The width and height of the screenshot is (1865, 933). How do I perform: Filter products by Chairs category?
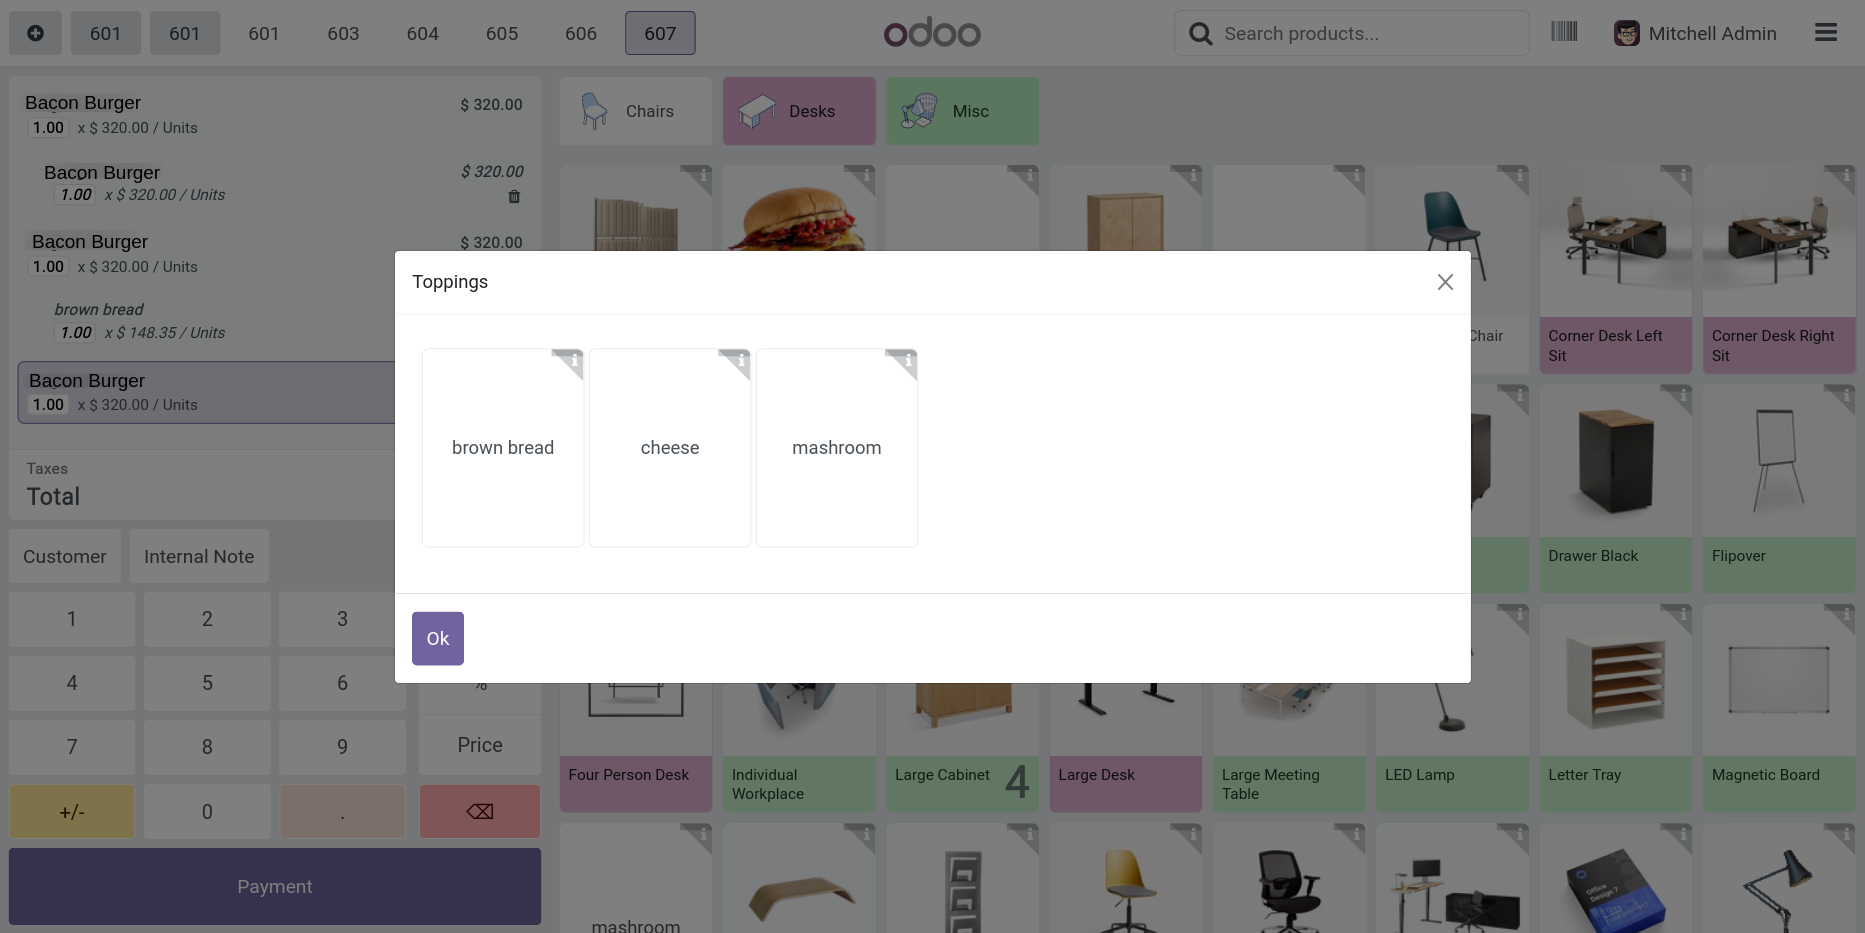coord(636,111)
